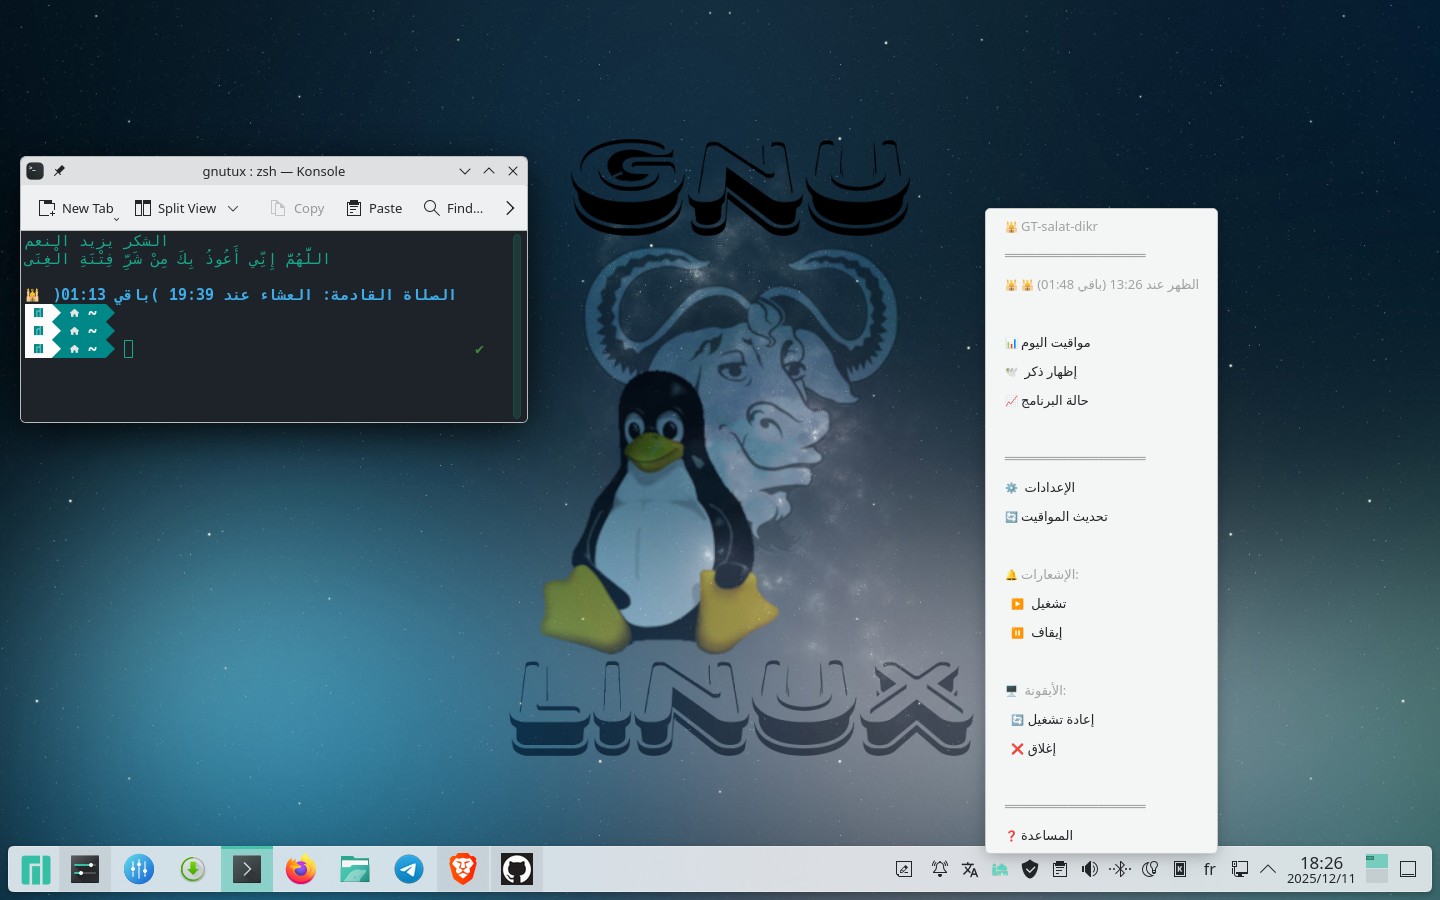
Task: Expand more Konsole toolbar actions chevron
Action: click(x=510, y=208)
